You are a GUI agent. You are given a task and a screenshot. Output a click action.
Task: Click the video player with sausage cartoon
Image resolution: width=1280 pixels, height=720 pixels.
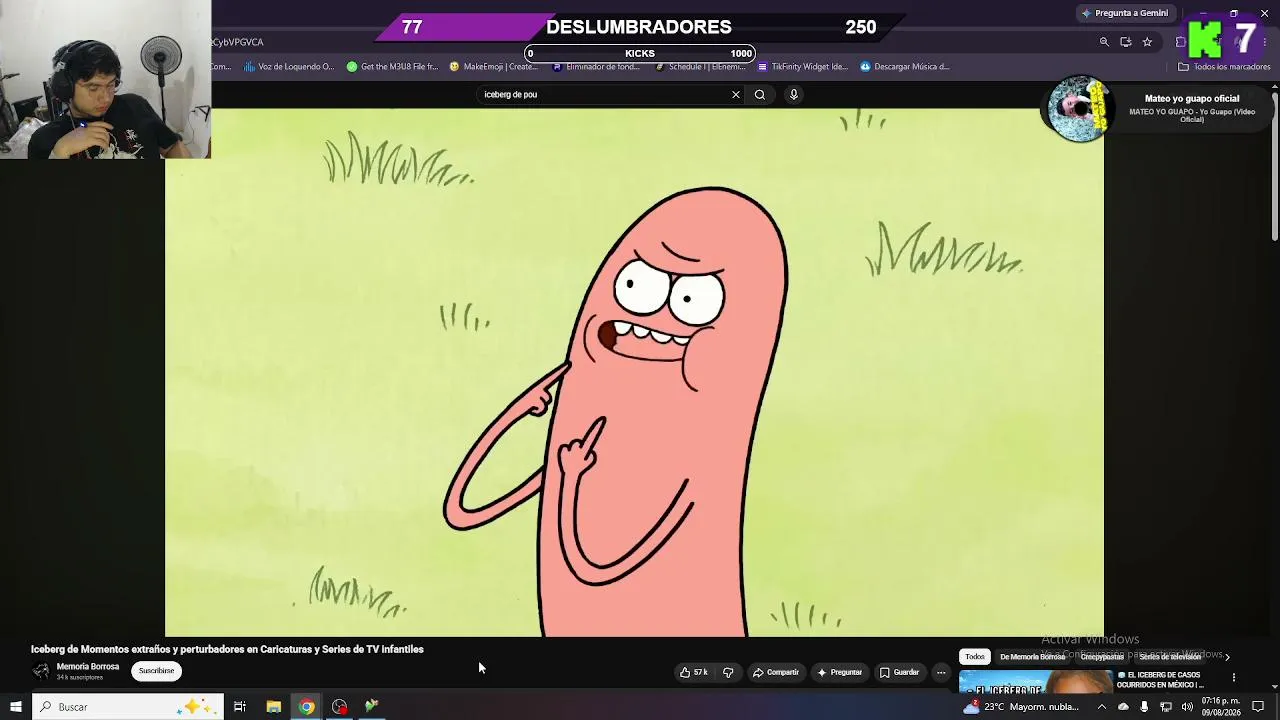[x=634, y=372]
